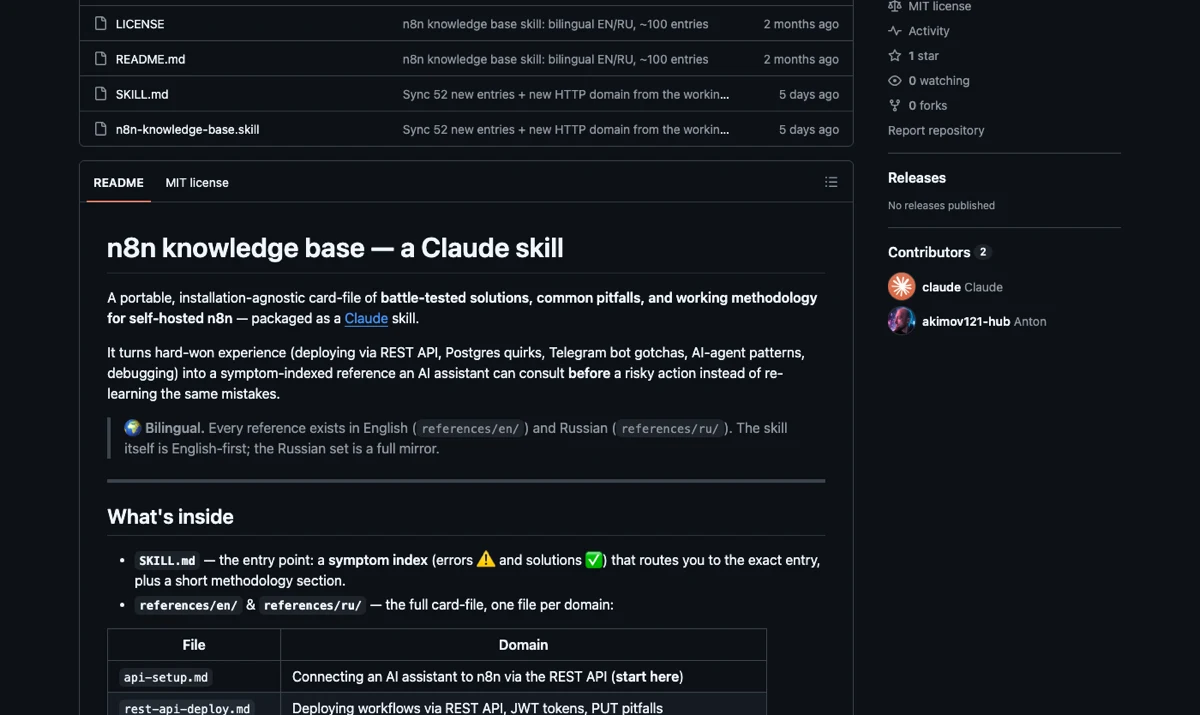Click the file icon beside README.md
Image resolution: width=1200 pixels, height=715 pixels.
(100, 59)
